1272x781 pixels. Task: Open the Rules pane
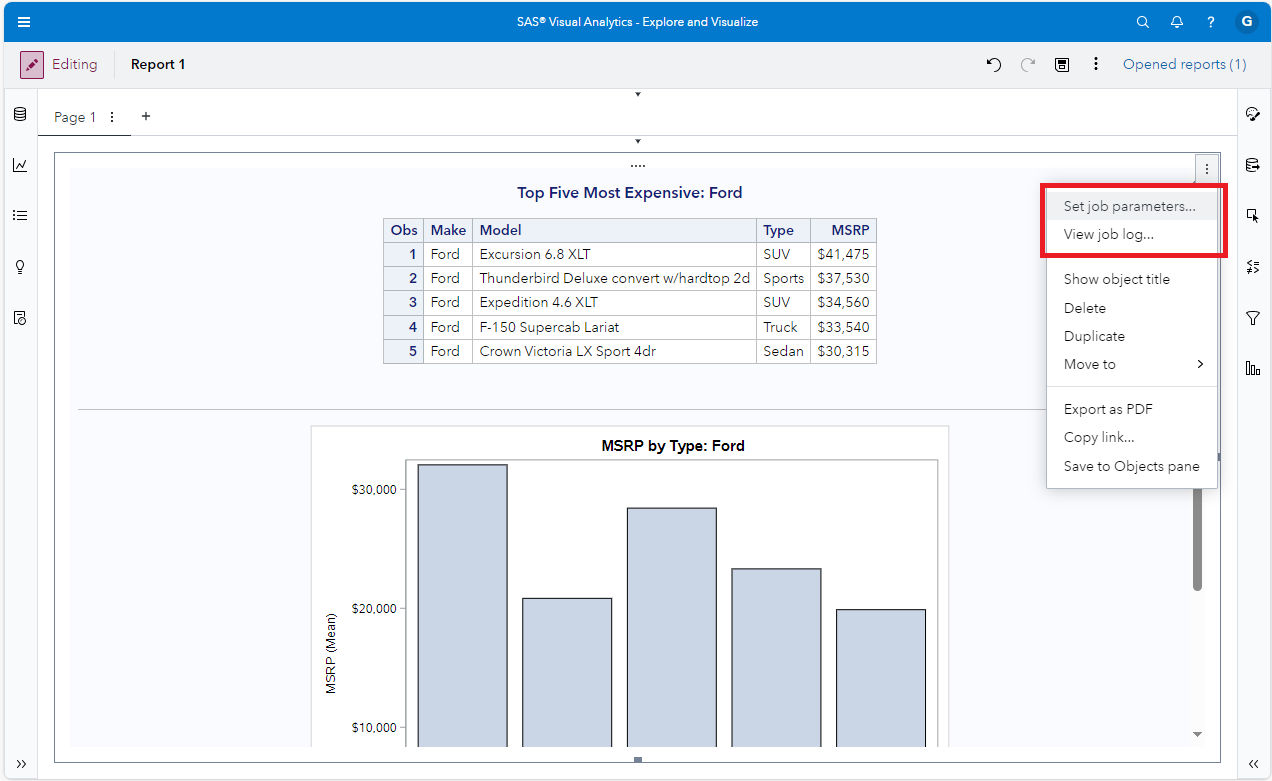(x=1253, y=267)
